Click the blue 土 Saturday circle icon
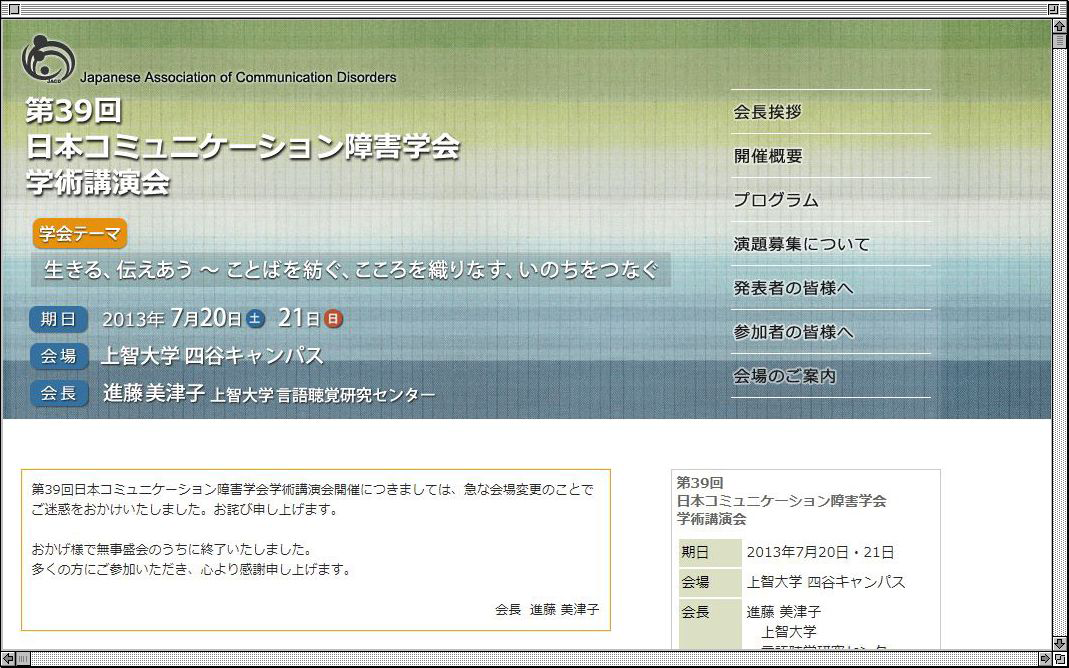Image resolution: width=1069 pixels, height=668 pixels. click(x=255, y=318)
